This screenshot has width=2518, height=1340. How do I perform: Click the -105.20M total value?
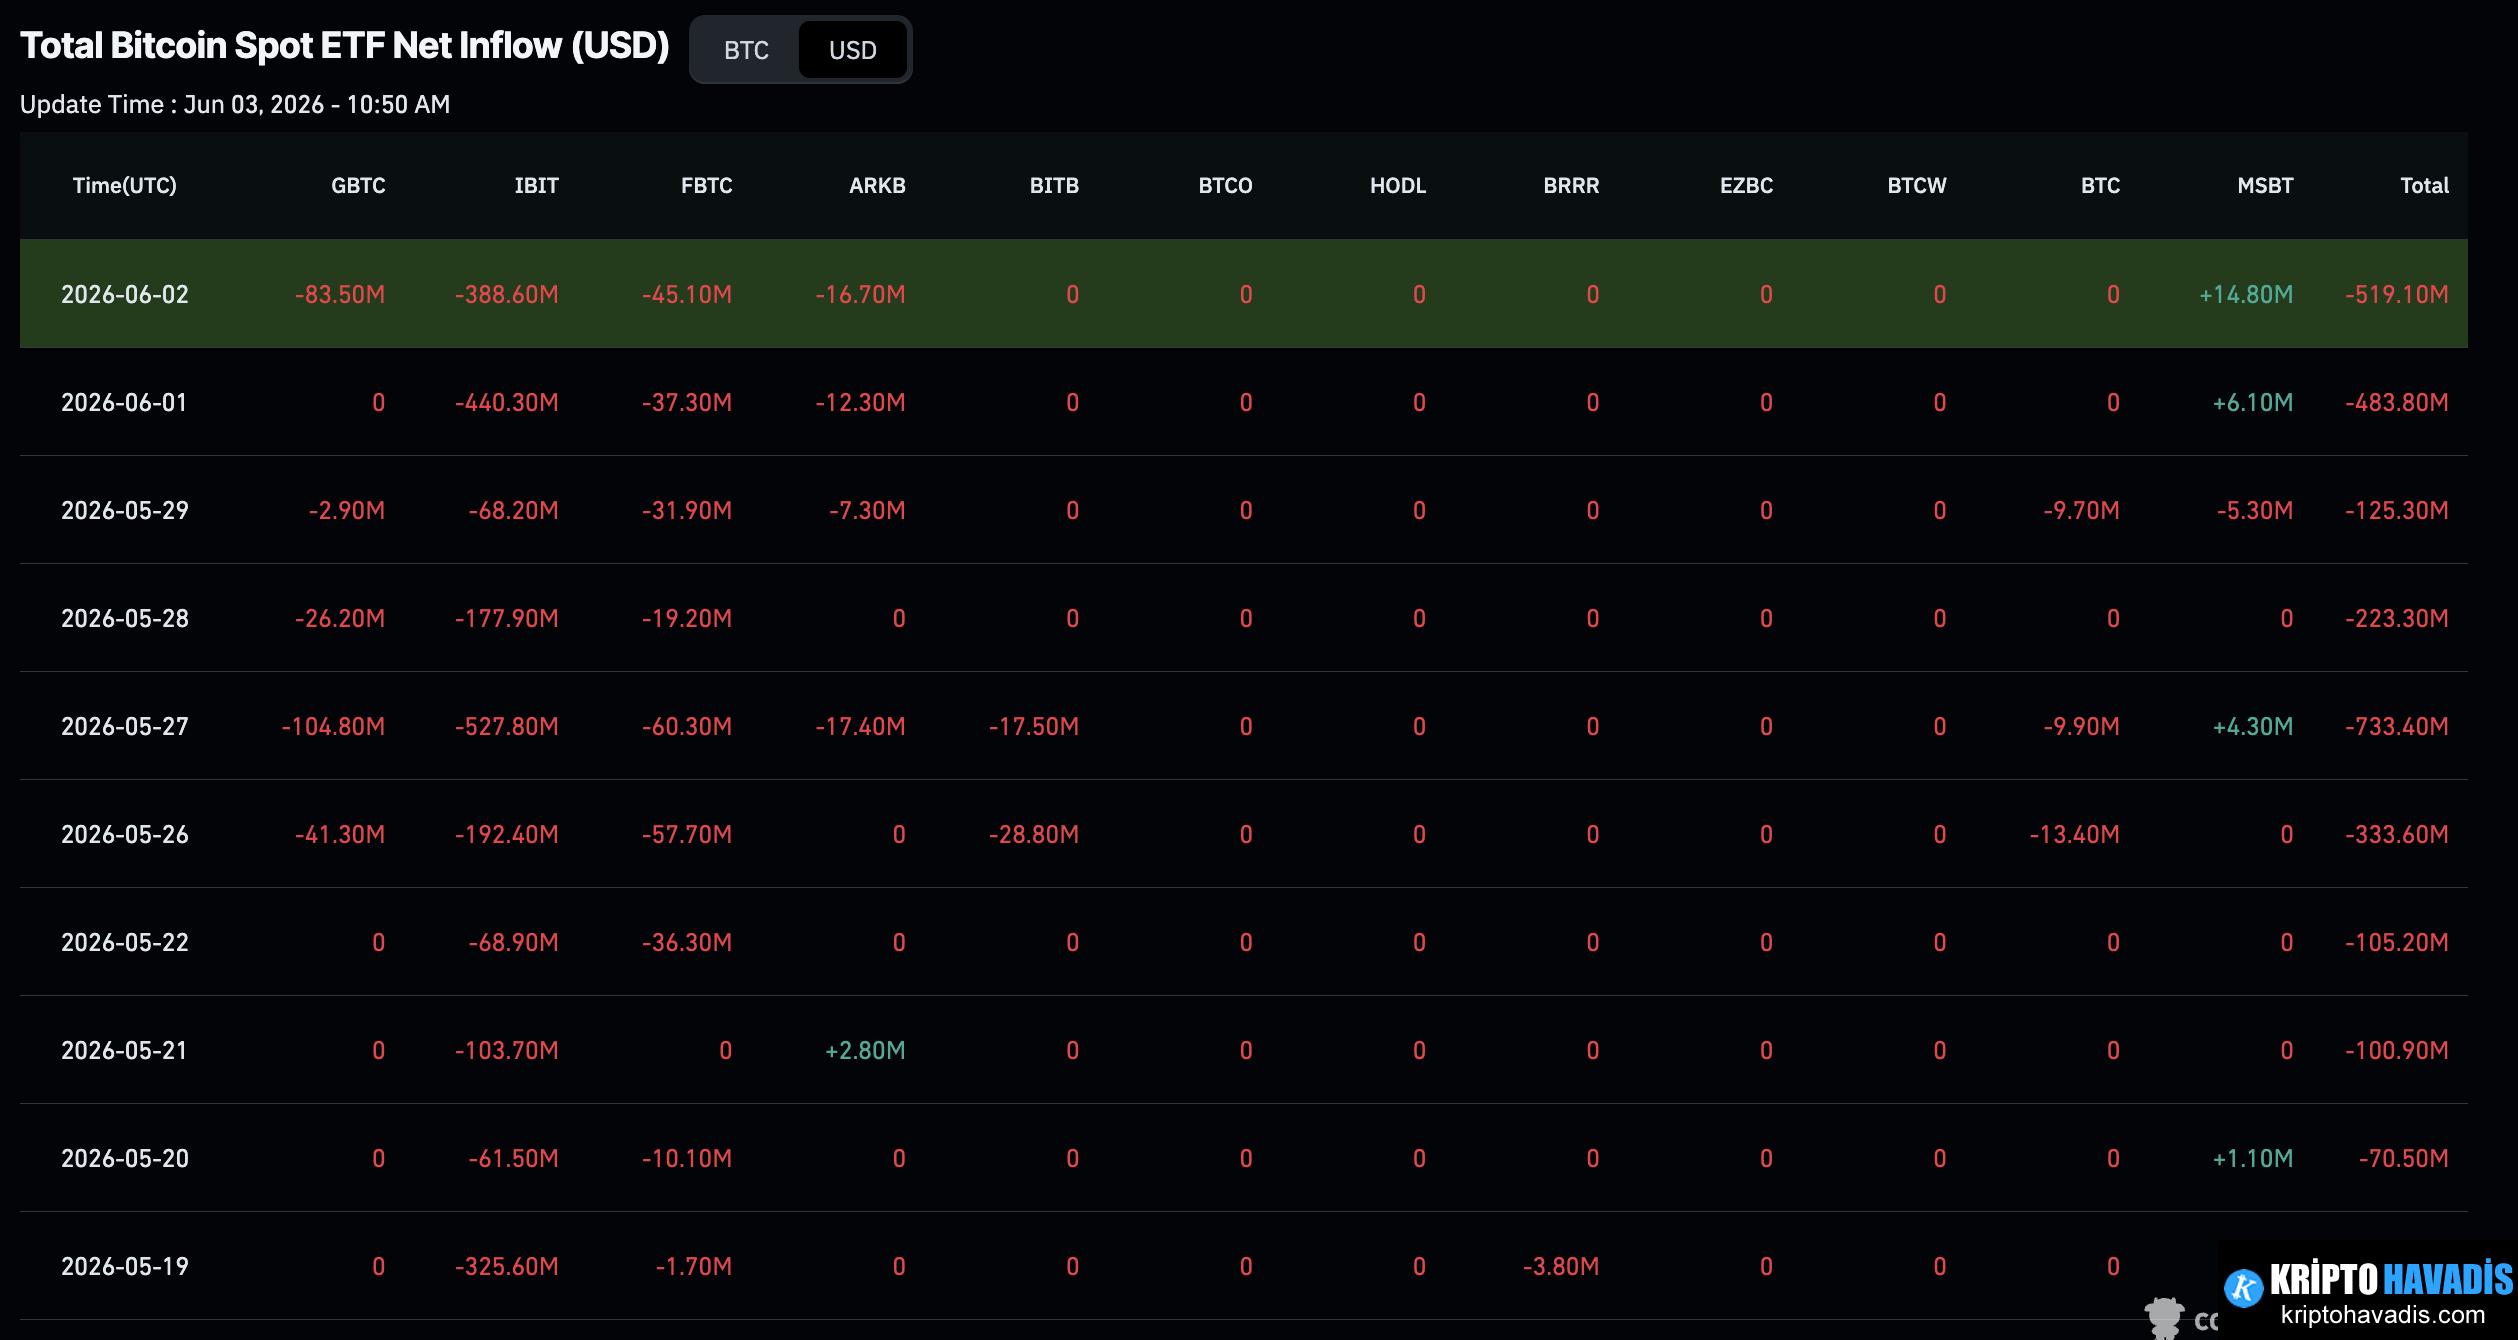tap(2397, 942)
